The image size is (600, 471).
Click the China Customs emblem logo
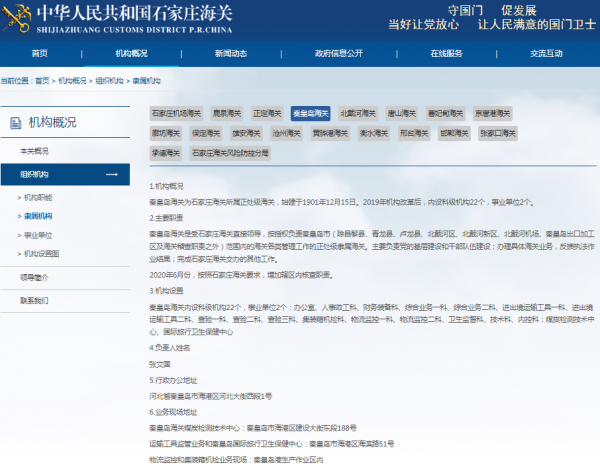click(19, 14)
